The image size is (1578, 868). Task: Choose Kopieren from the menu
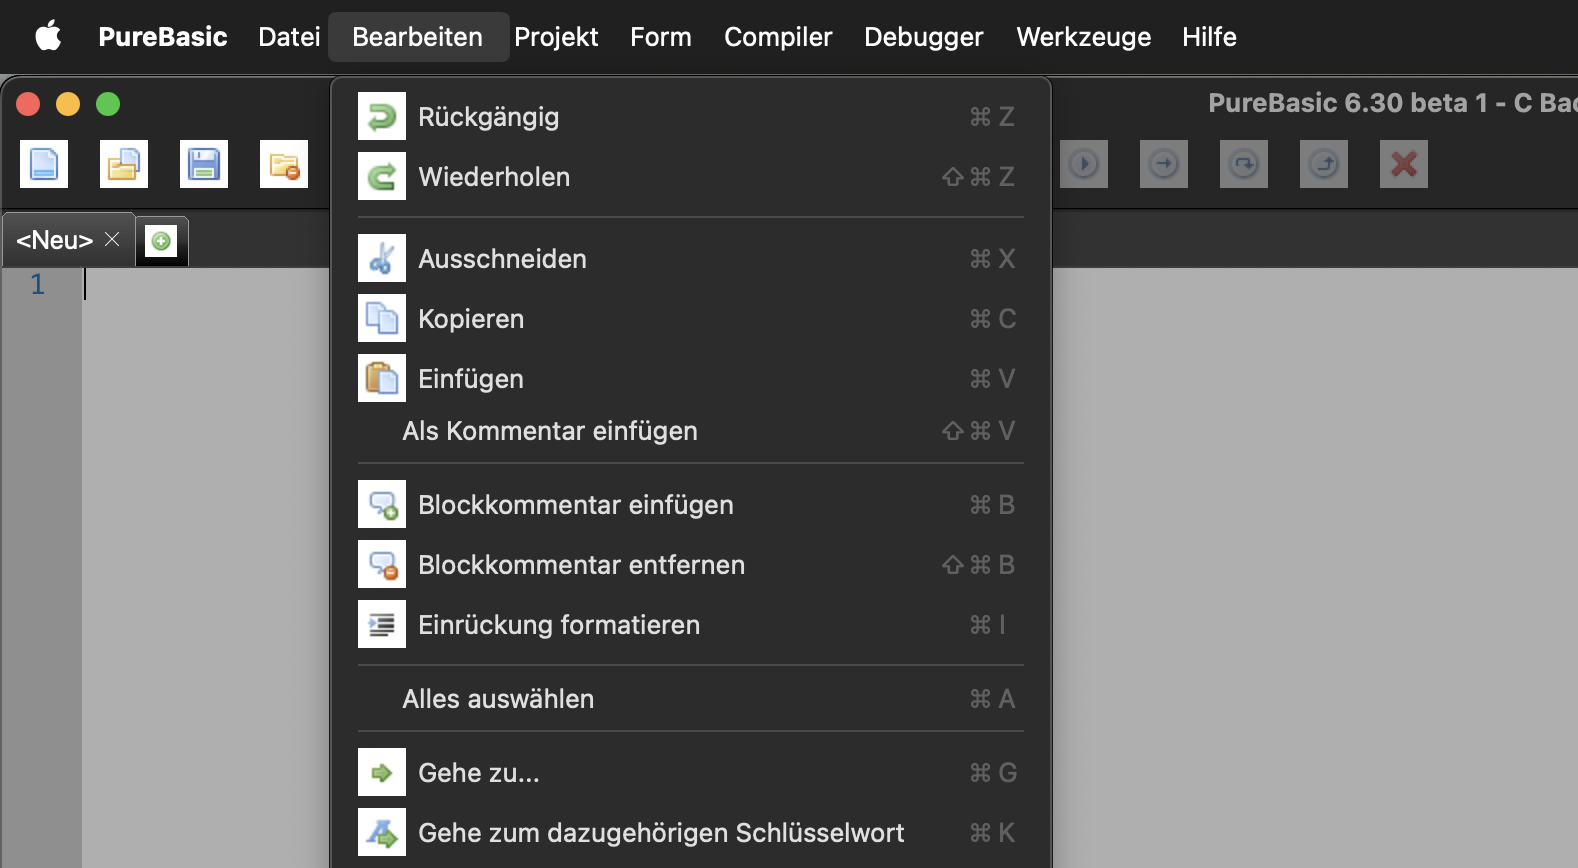(x=691, y=319)
